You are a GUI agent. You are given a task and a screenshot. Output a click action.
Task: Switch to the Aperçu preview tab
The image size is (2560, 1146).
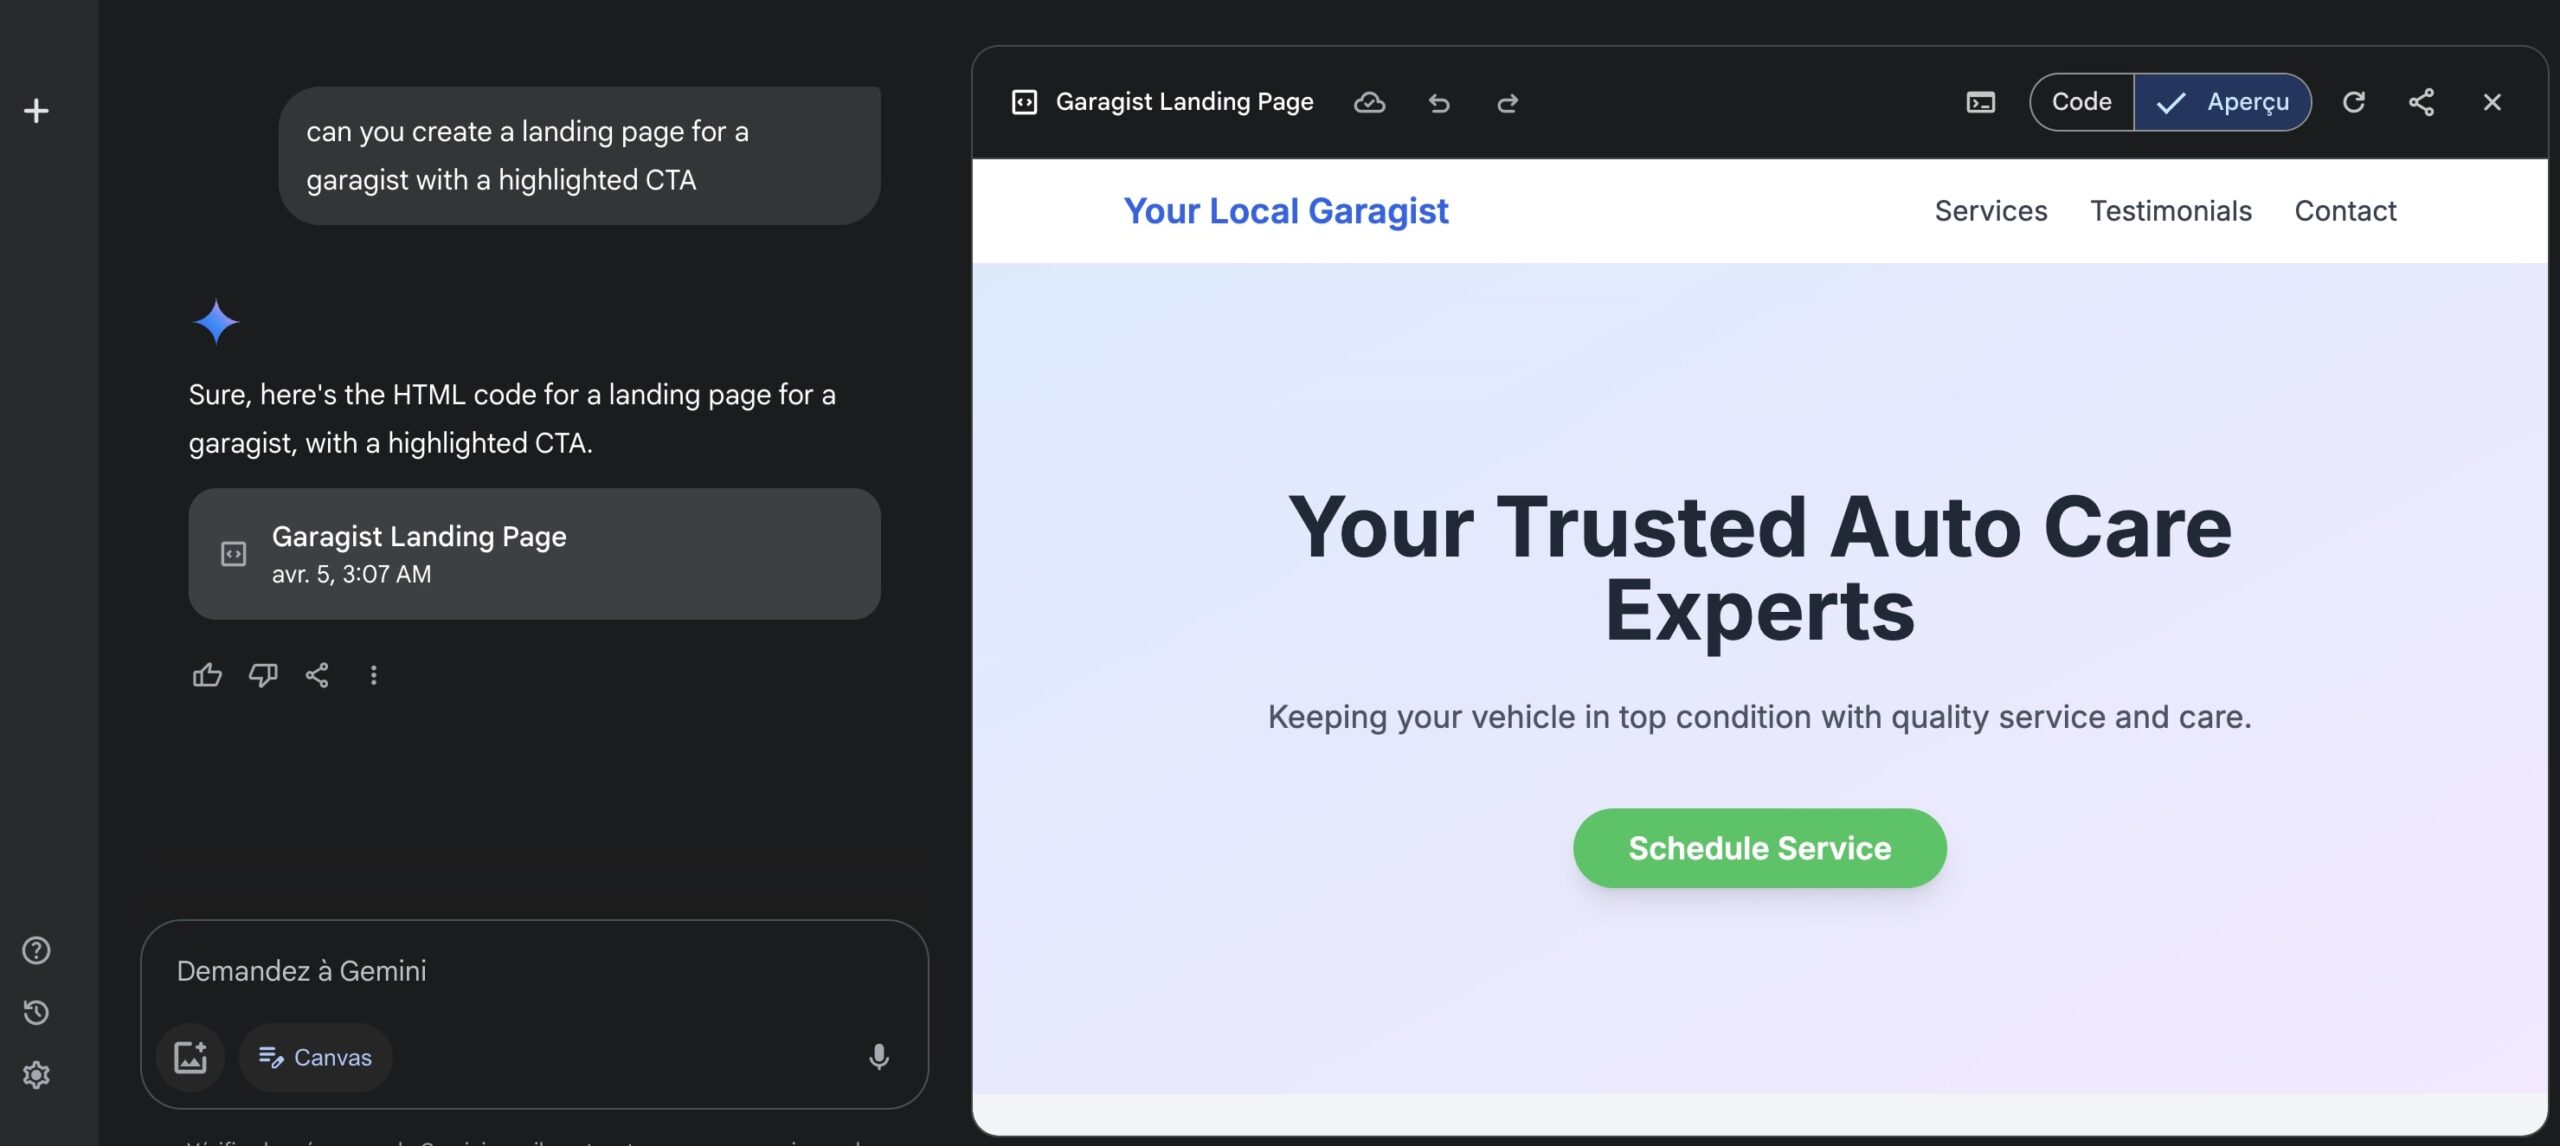pos(2222,102)
